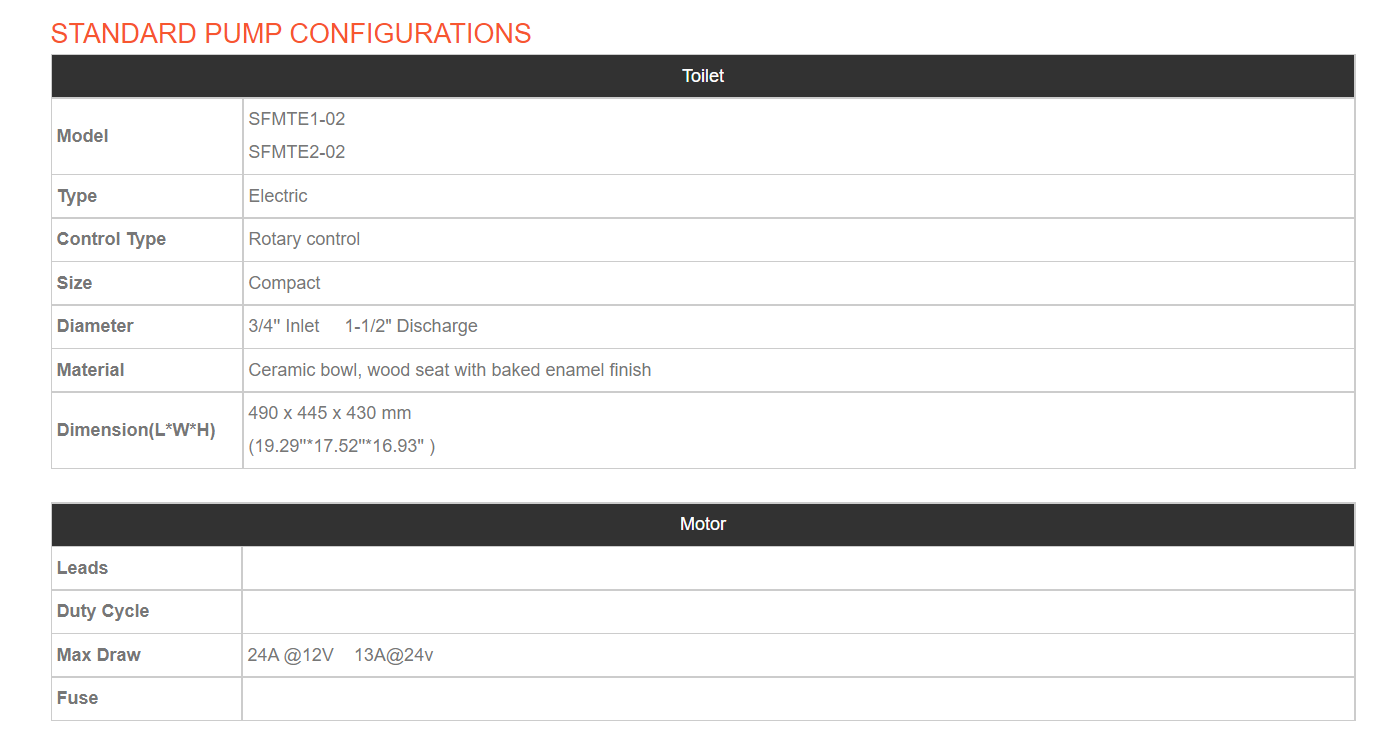Click the Standard Pump Configurations heading
Screen dimensions: 1375x743
(291, 33)
